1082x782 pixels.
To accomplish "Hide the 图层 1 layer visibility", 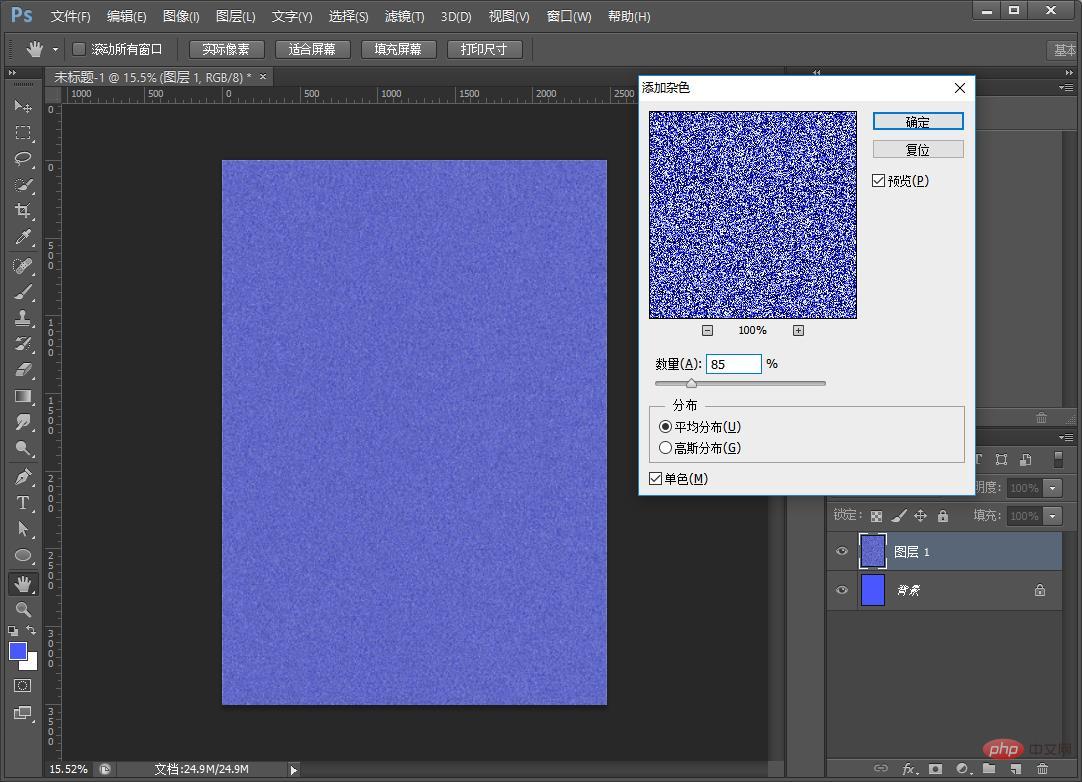I will point(842,552).
